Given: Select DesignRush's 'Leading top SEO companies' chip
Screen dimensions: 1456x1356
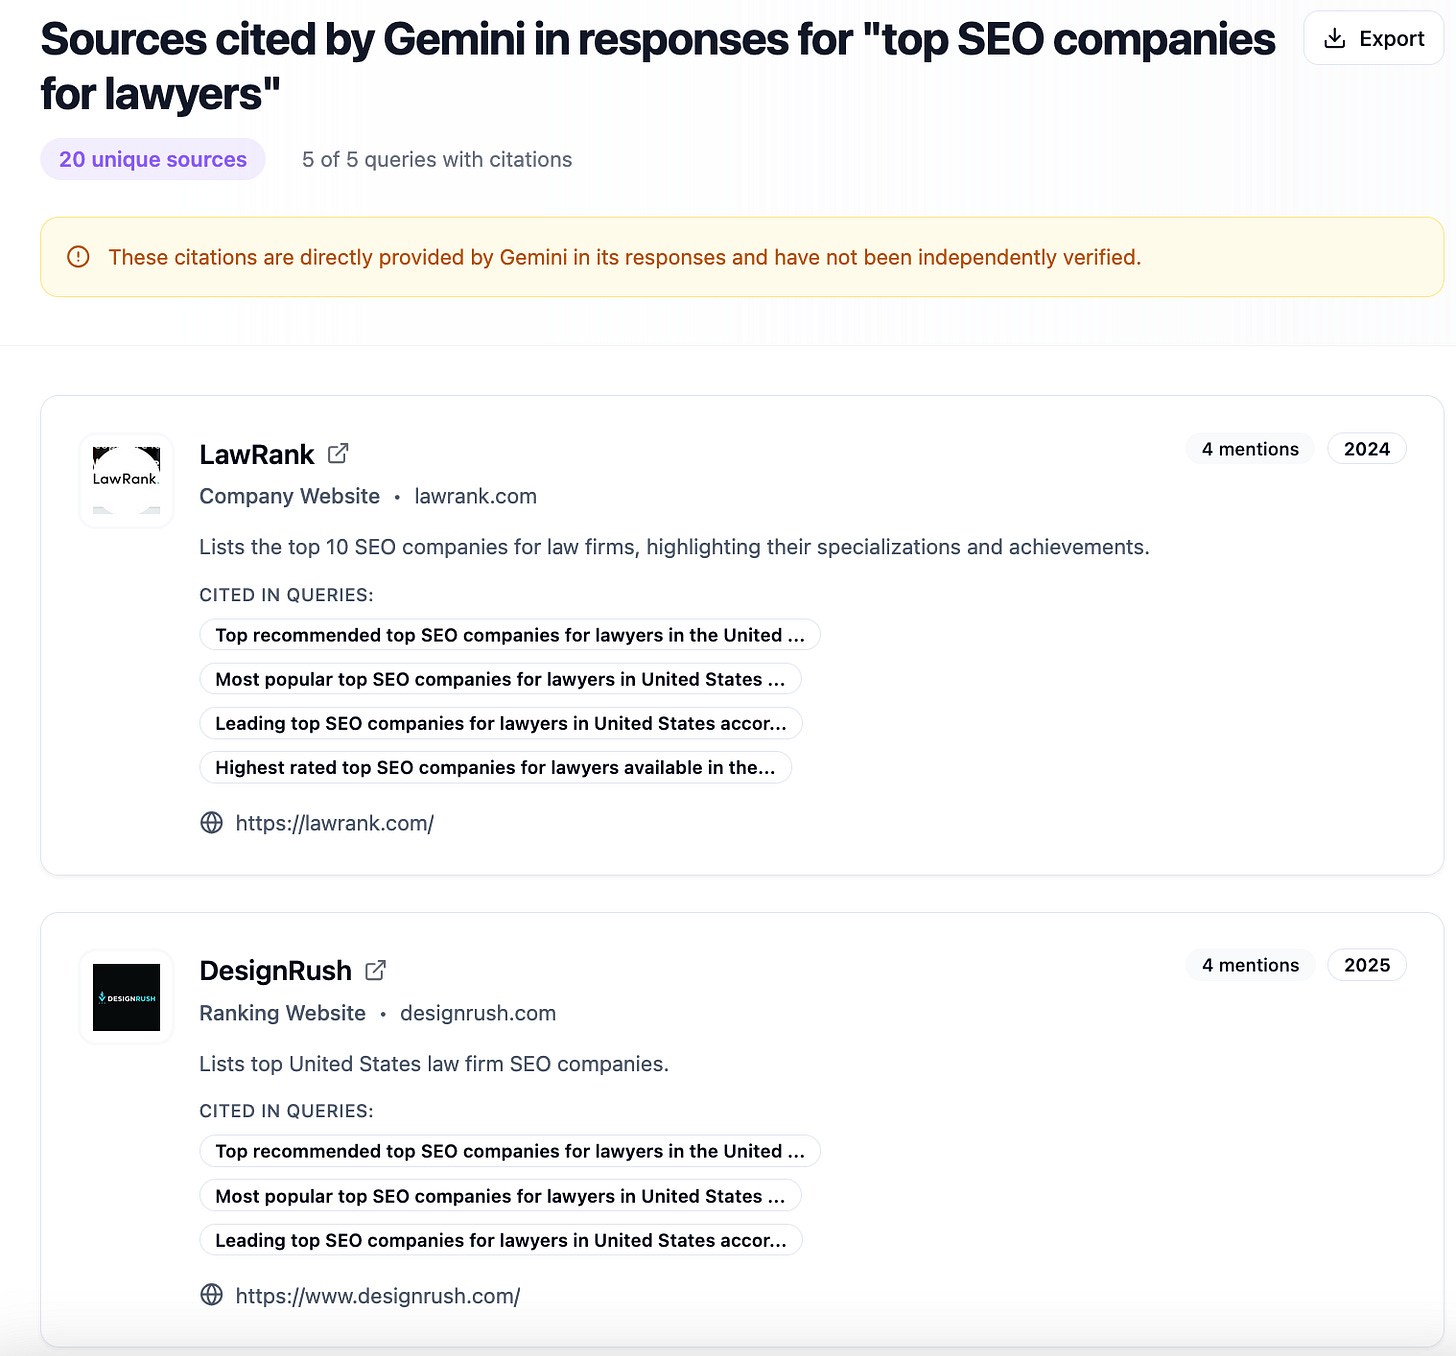Looking at the screenshot, I should (x=501, y=1240).
